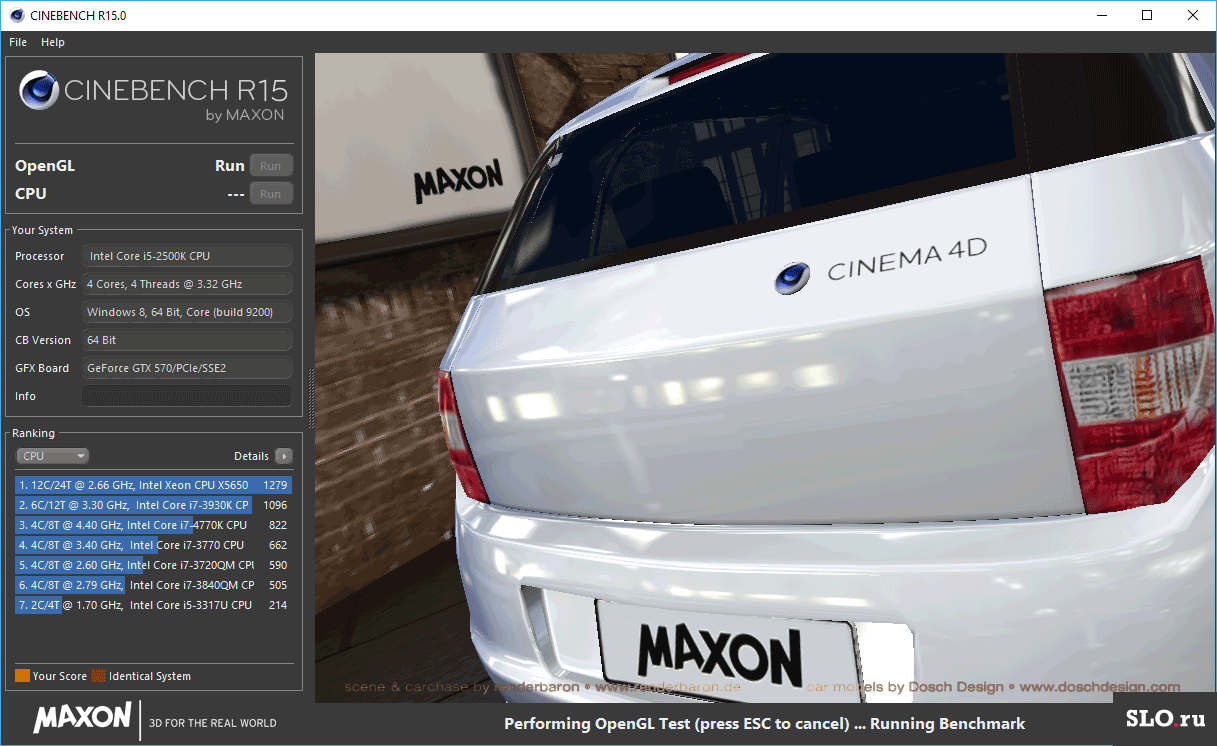Click the splitter handle between panel and render
The height and width of the screenshot is (746, 1217).
tap(311, 397)
